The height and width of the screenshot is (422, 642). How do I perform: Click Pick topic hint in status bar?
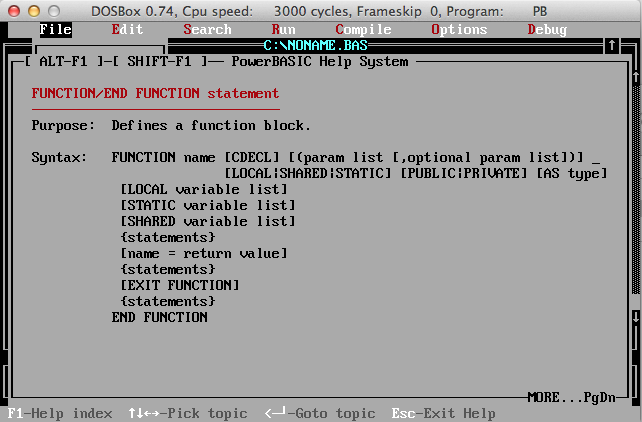pyautogui.click(x=188, y=413)
